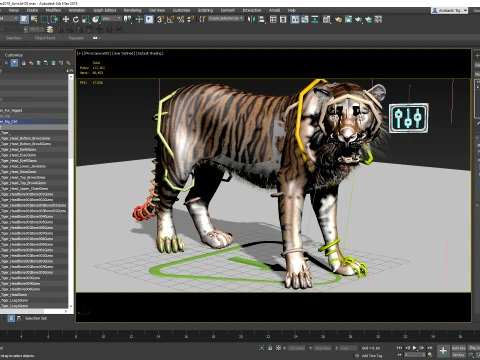Open the Curve Editor
Image resolution: width=480 pixels, height=360 pixels.
(305, 19)
